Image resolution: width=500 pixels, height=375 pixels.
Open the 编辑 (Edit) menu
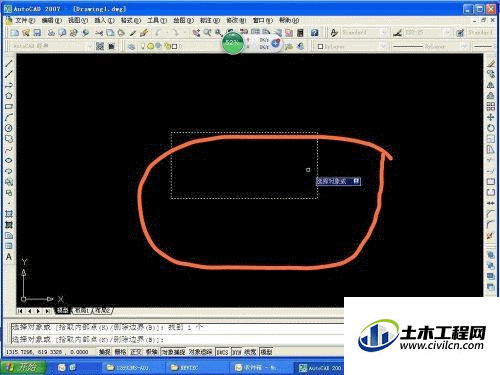click(x=51, y=20)
